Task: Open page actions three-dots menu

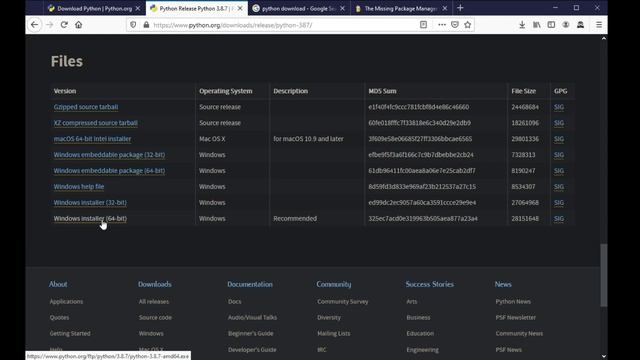Action: pyautogui.click(x=442, y=25)
